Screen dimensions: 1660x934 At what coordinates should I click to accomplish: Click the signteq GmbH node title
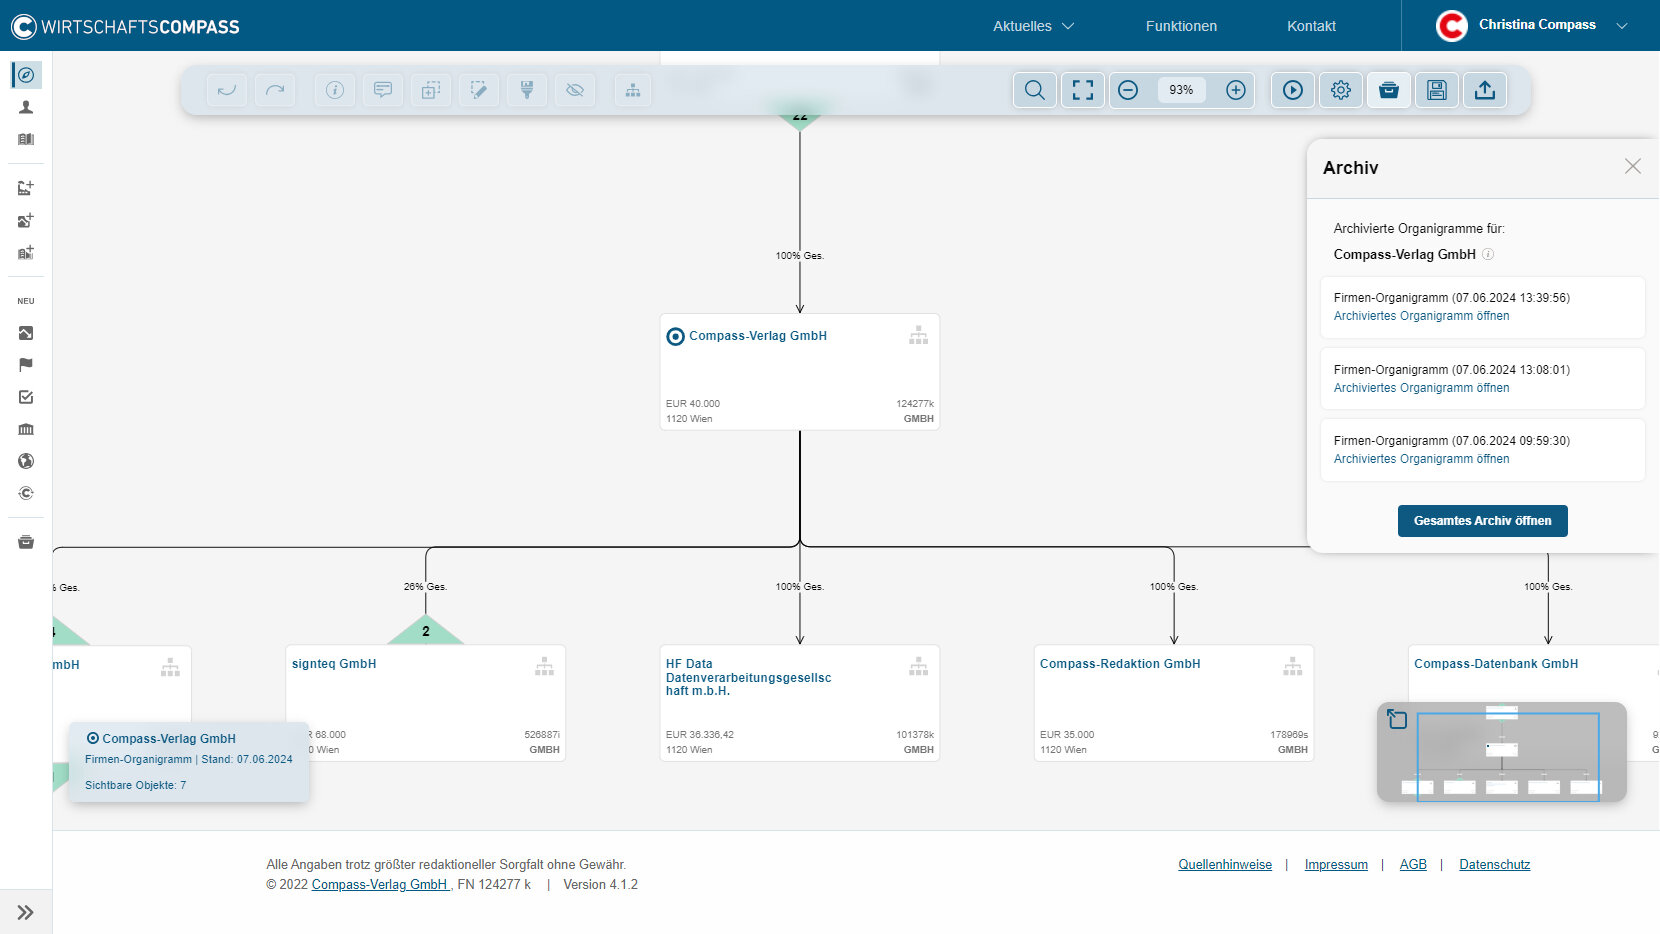(x=334, y=664)
